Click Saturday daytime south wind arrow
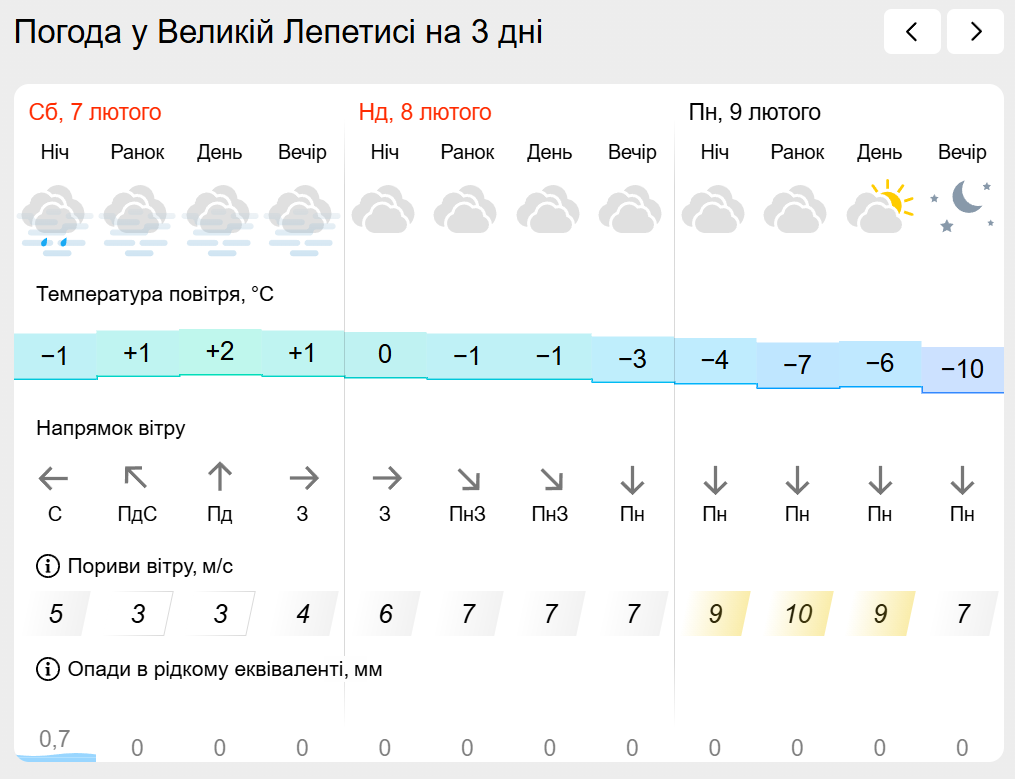The width and height of the screenshot is (1015, 779). pos(220,478)
